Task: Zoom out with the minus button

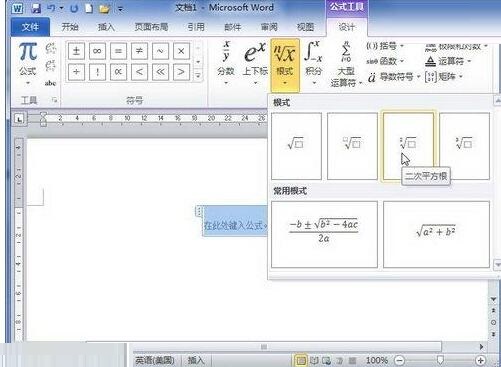Action: [399, 360]
